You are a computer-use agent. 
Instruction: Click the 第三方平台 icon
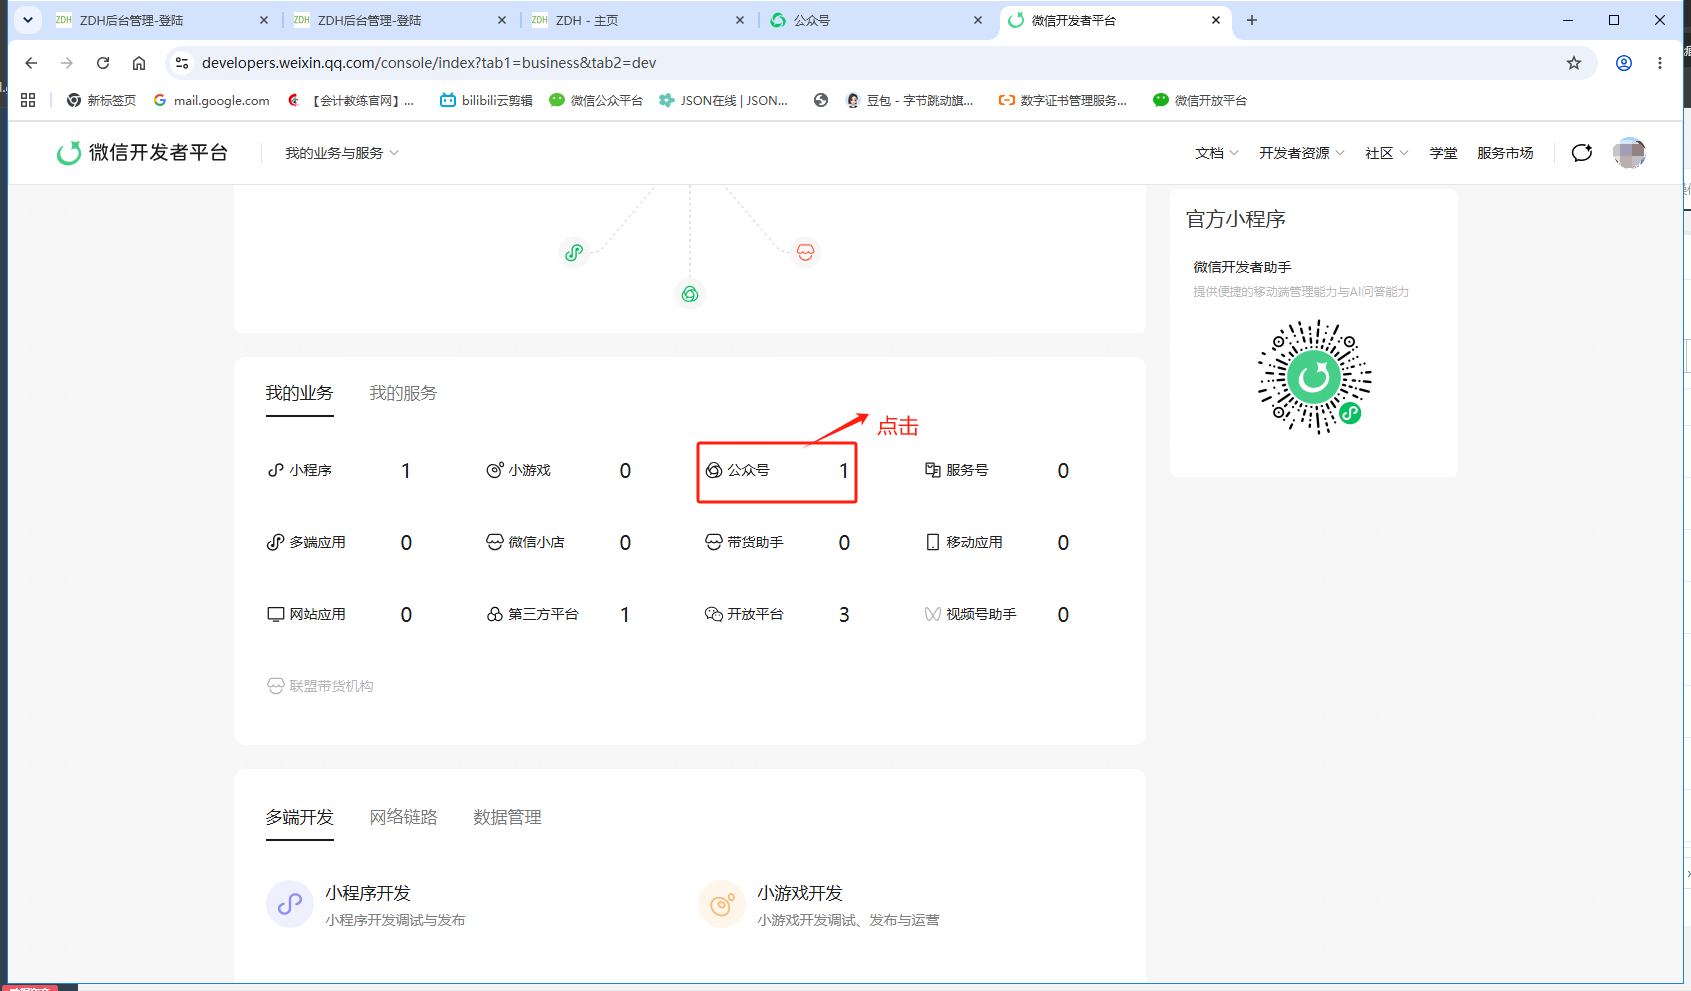495,614
